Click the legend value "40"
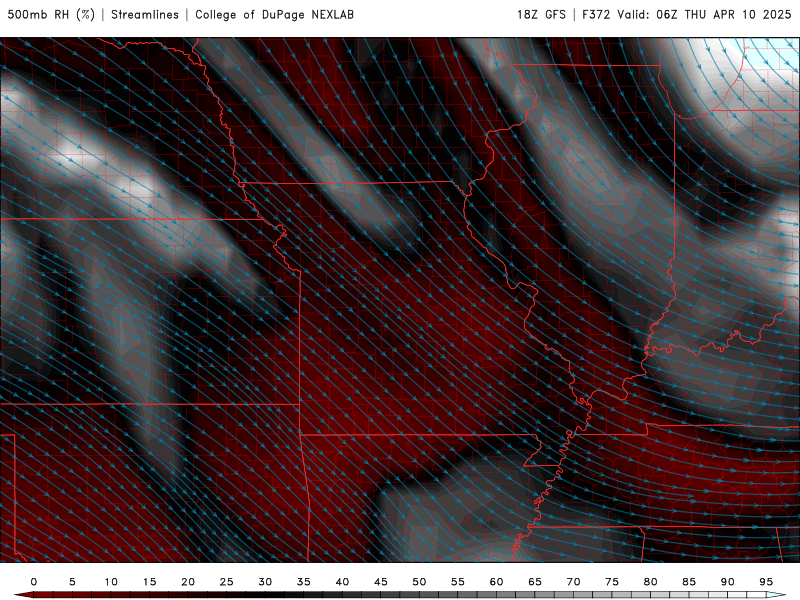 342,582
